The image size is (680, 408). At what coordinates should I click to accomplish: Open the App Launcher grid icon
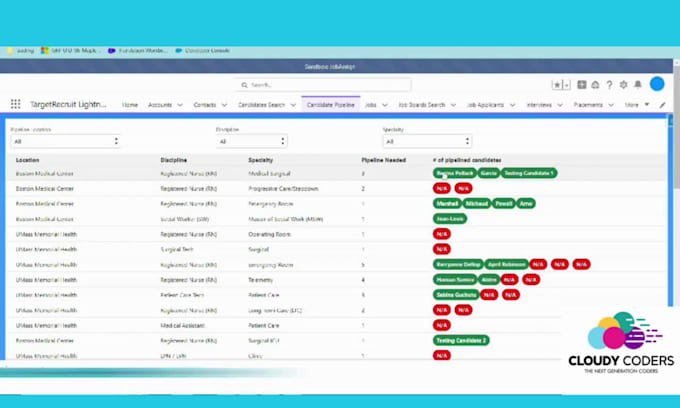(16, 104)
